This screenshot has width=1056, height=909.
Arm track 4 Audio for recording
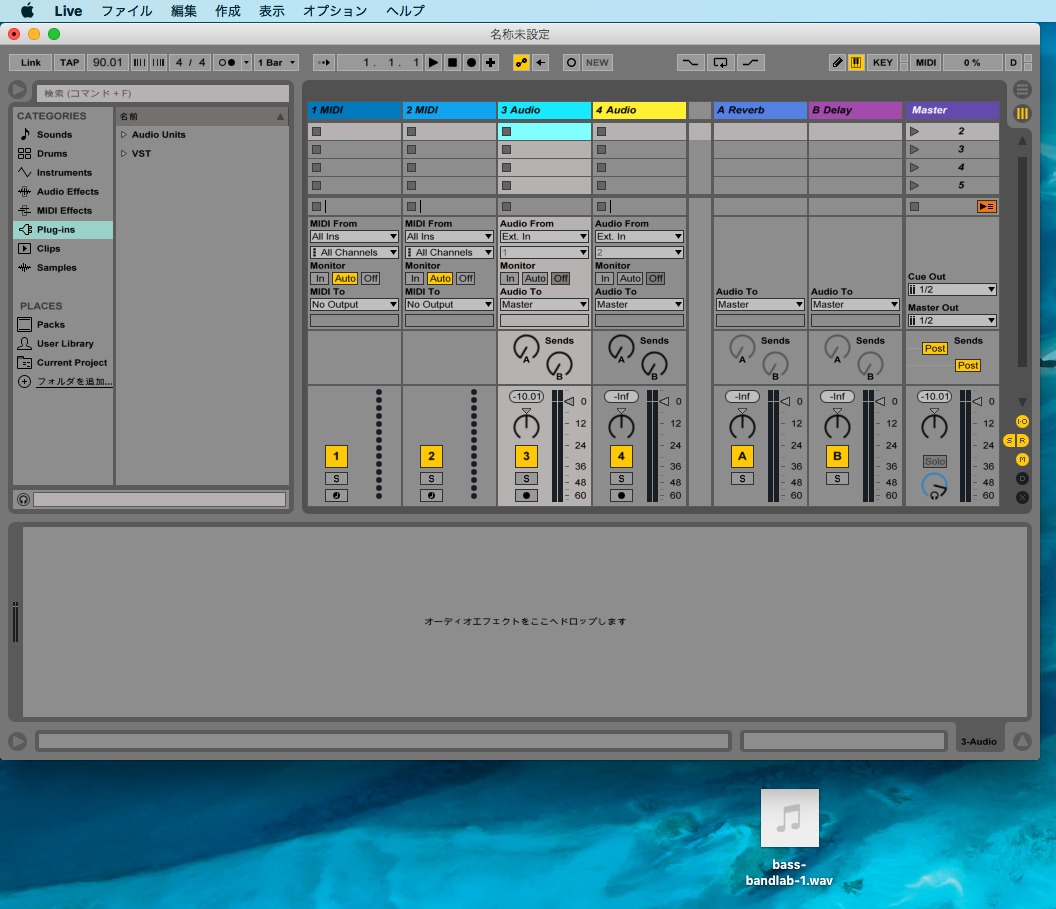[x=622, y=496]
